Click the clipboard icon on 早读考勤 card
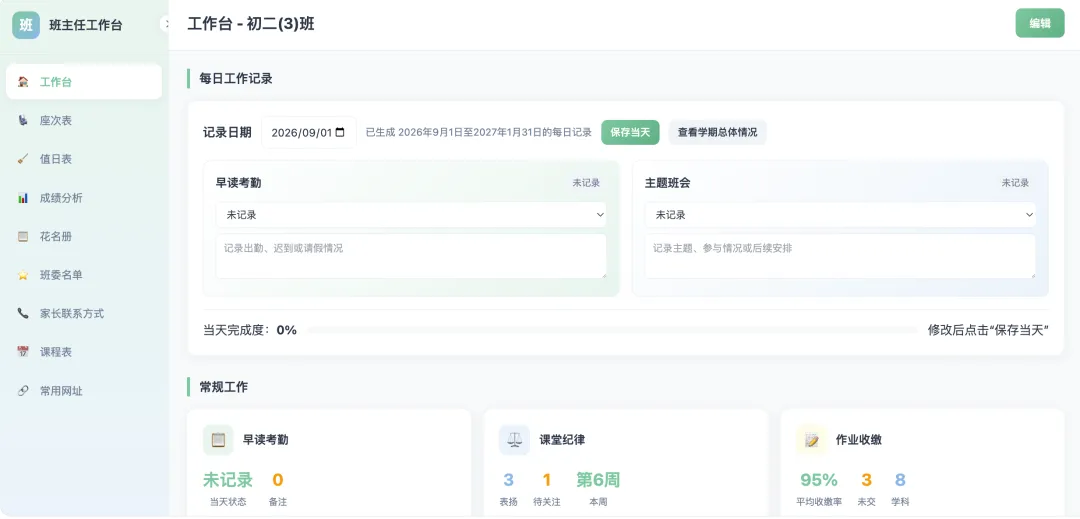1080x519 pixels. [x=218, y=440]
